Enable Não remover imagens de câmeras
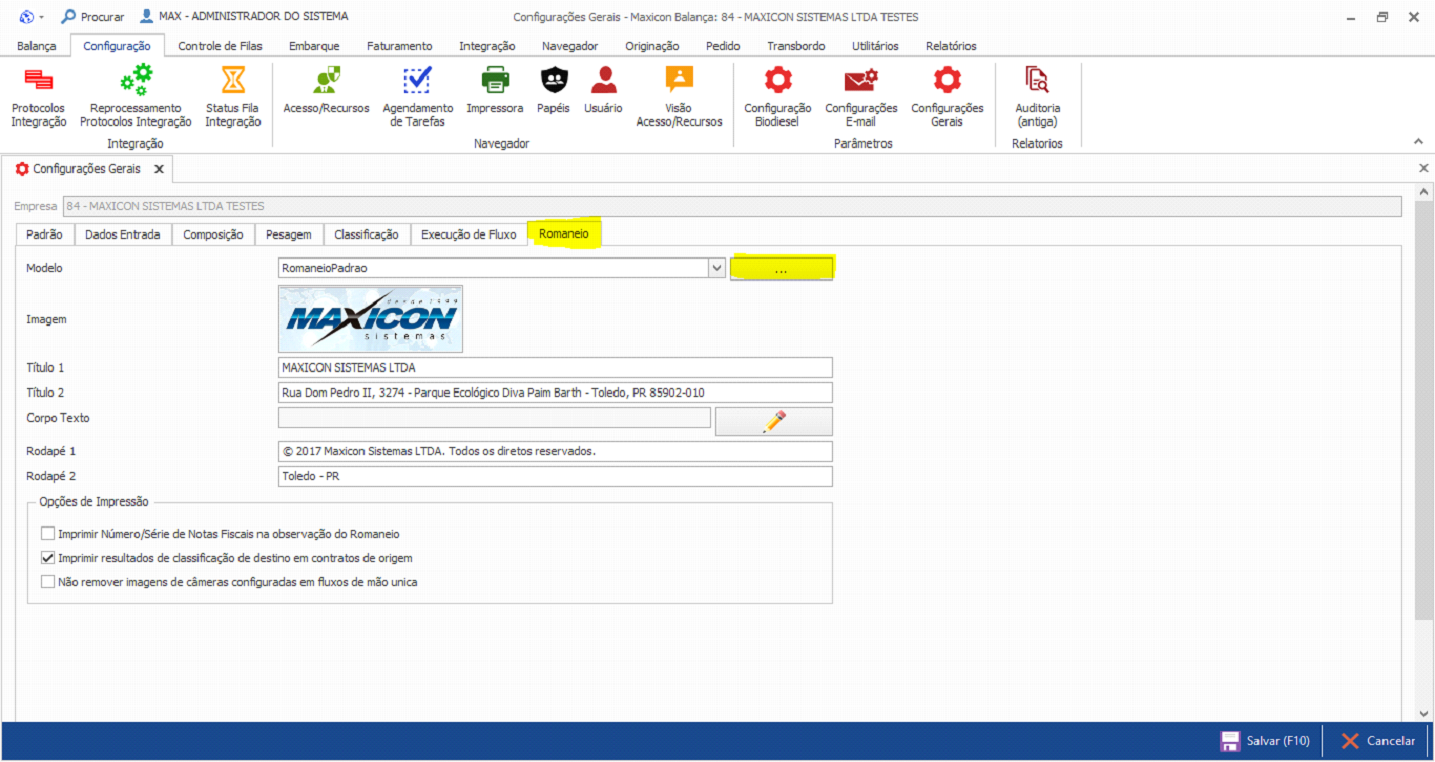The height and width of the screenshot is (762, 1435). point(48,581)
